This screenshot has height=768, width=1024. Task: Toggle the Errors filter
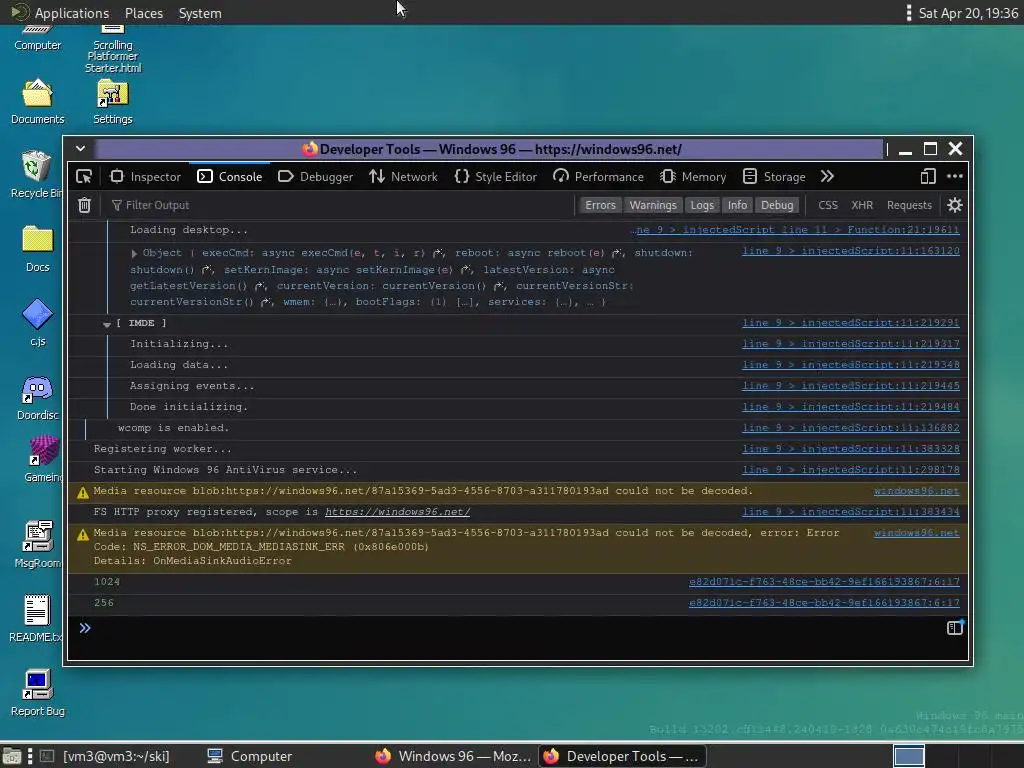pyautogui.click(x=600, y=205)
